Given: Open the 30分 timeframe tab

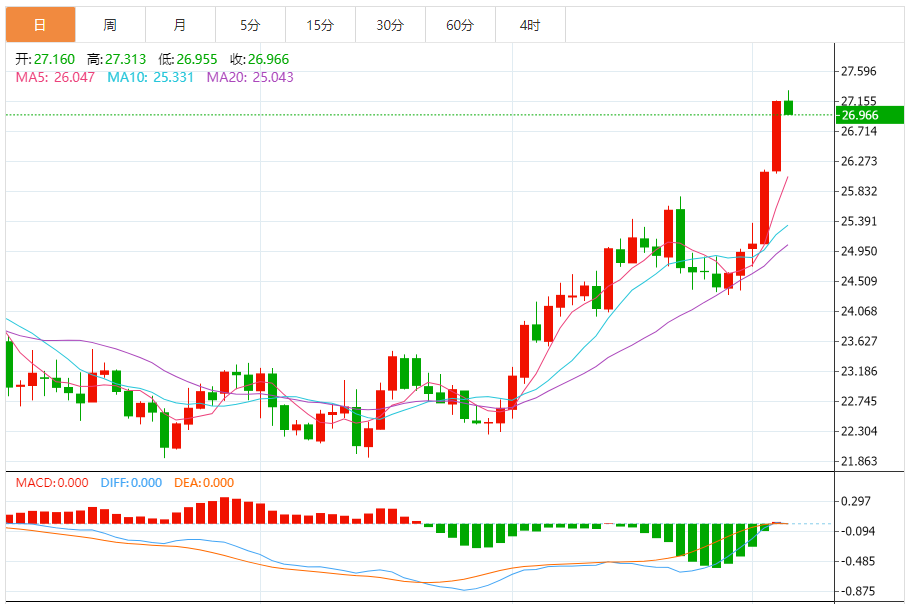Looking at the screenshot, I should click(390, 25).
